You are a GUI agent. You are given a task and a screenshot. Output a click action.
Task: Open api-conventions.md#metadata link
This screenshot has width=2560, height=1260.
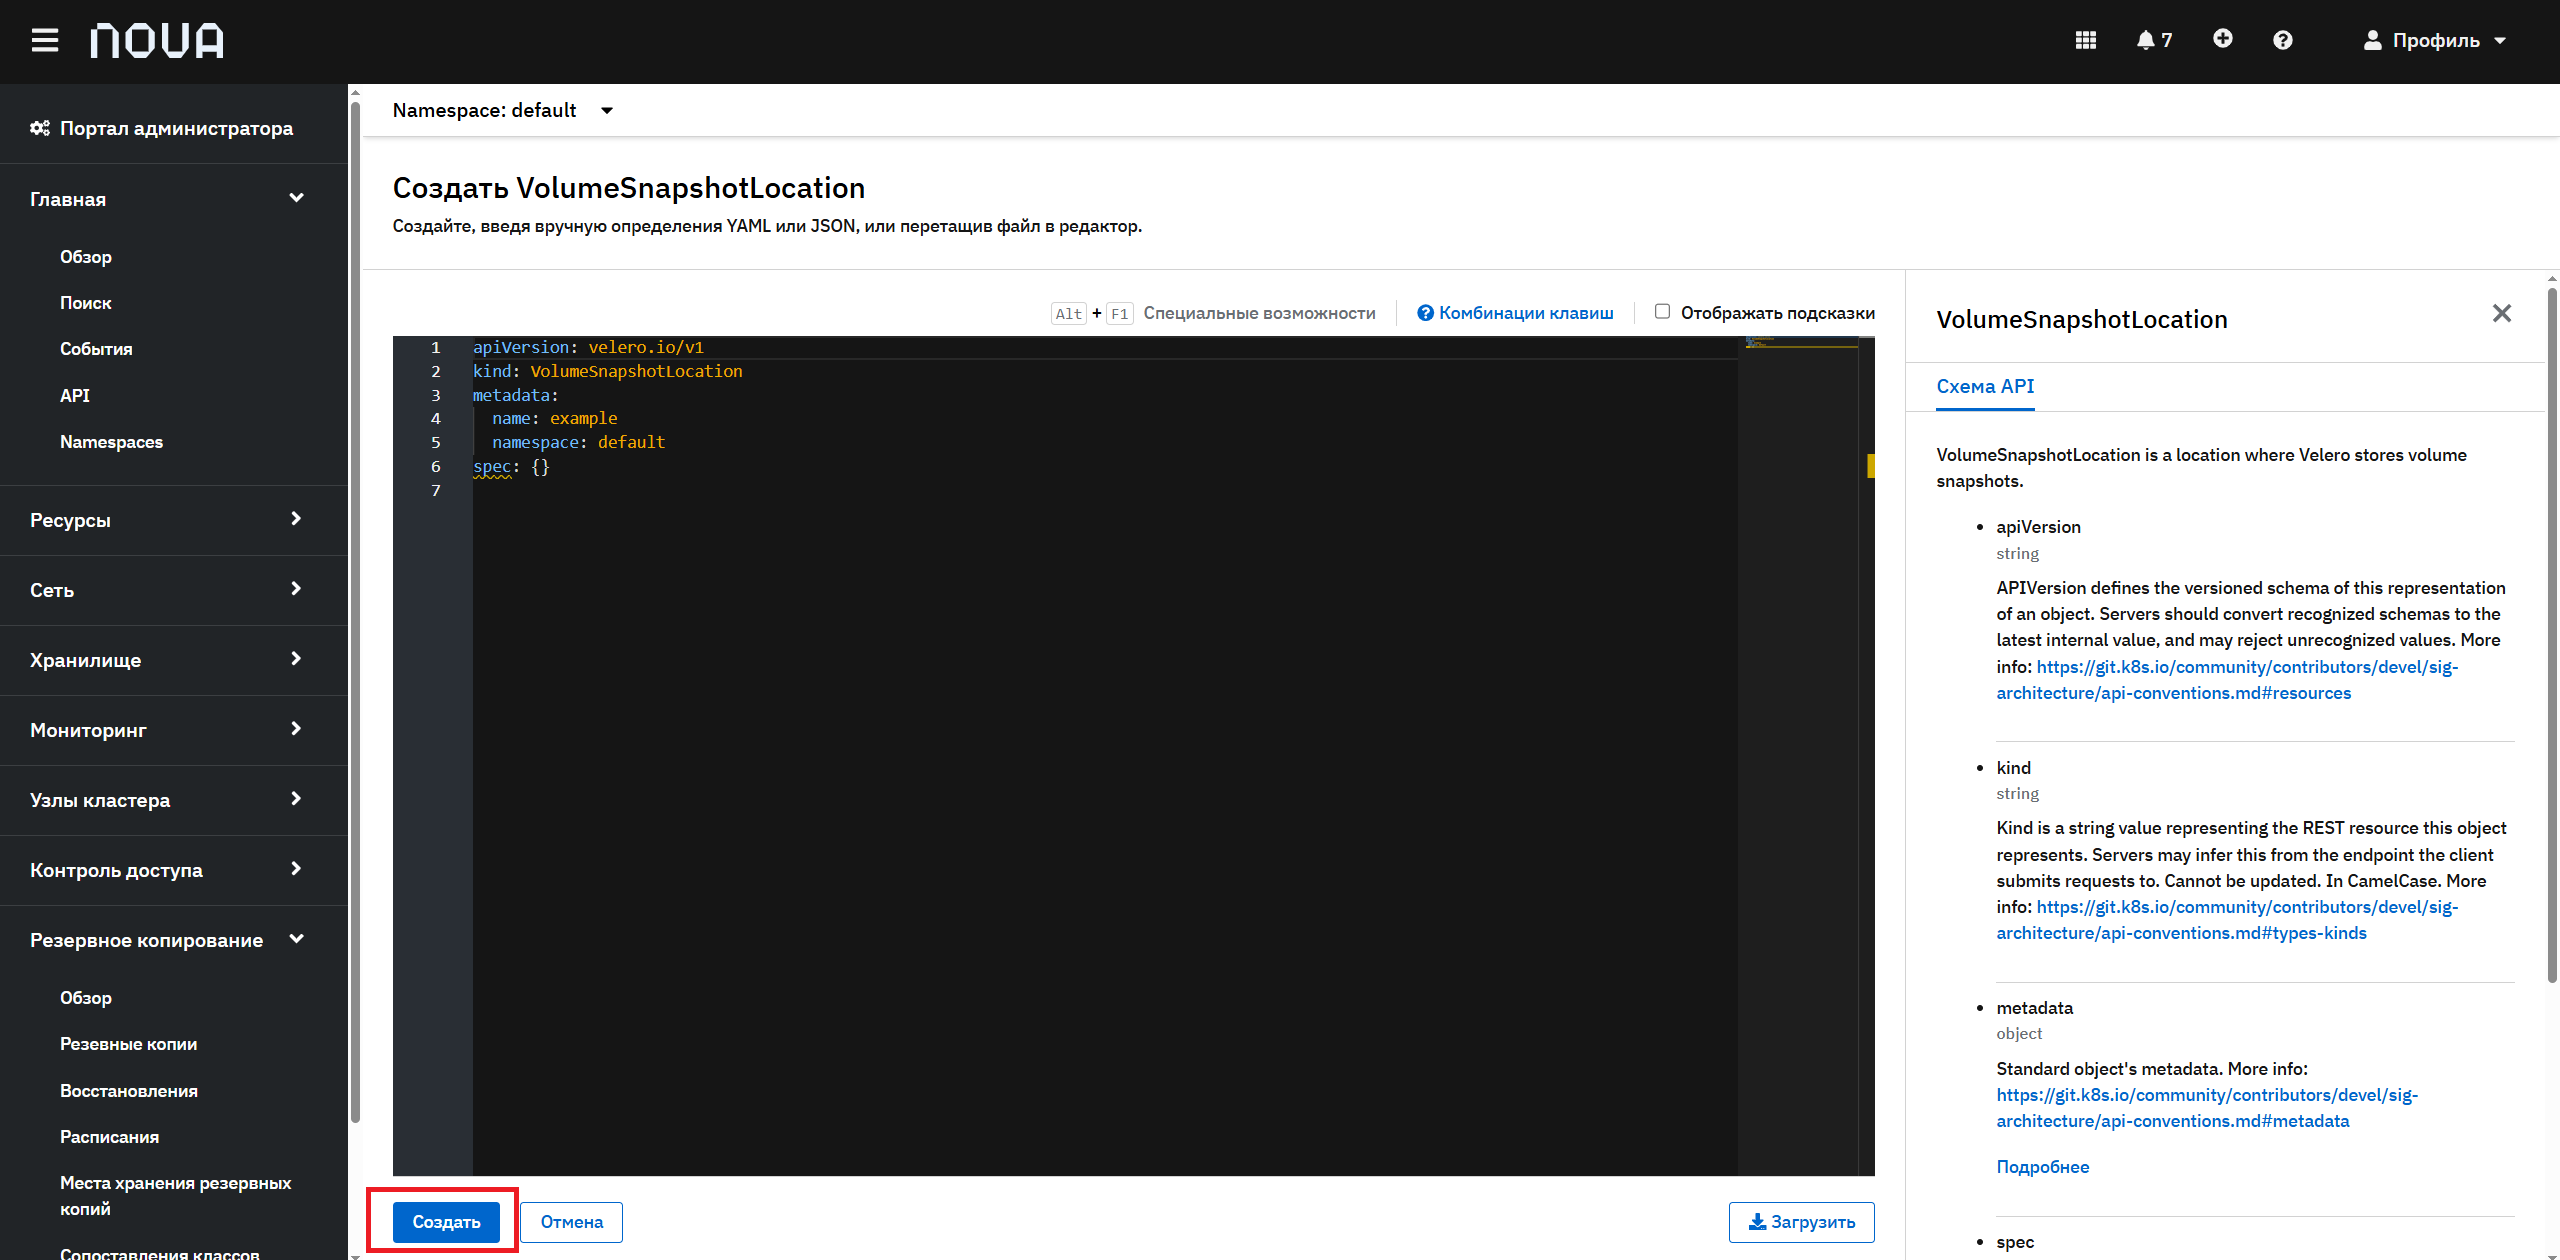[x=2207, y=1108]
